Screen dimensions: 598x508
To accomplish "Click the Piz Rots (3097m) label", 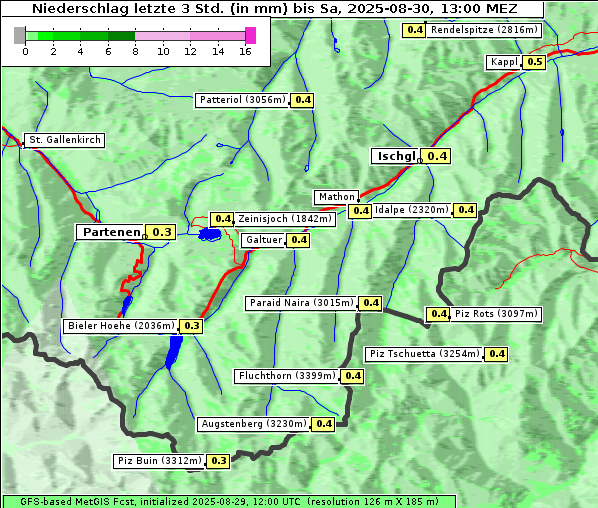I will (496, 314).
